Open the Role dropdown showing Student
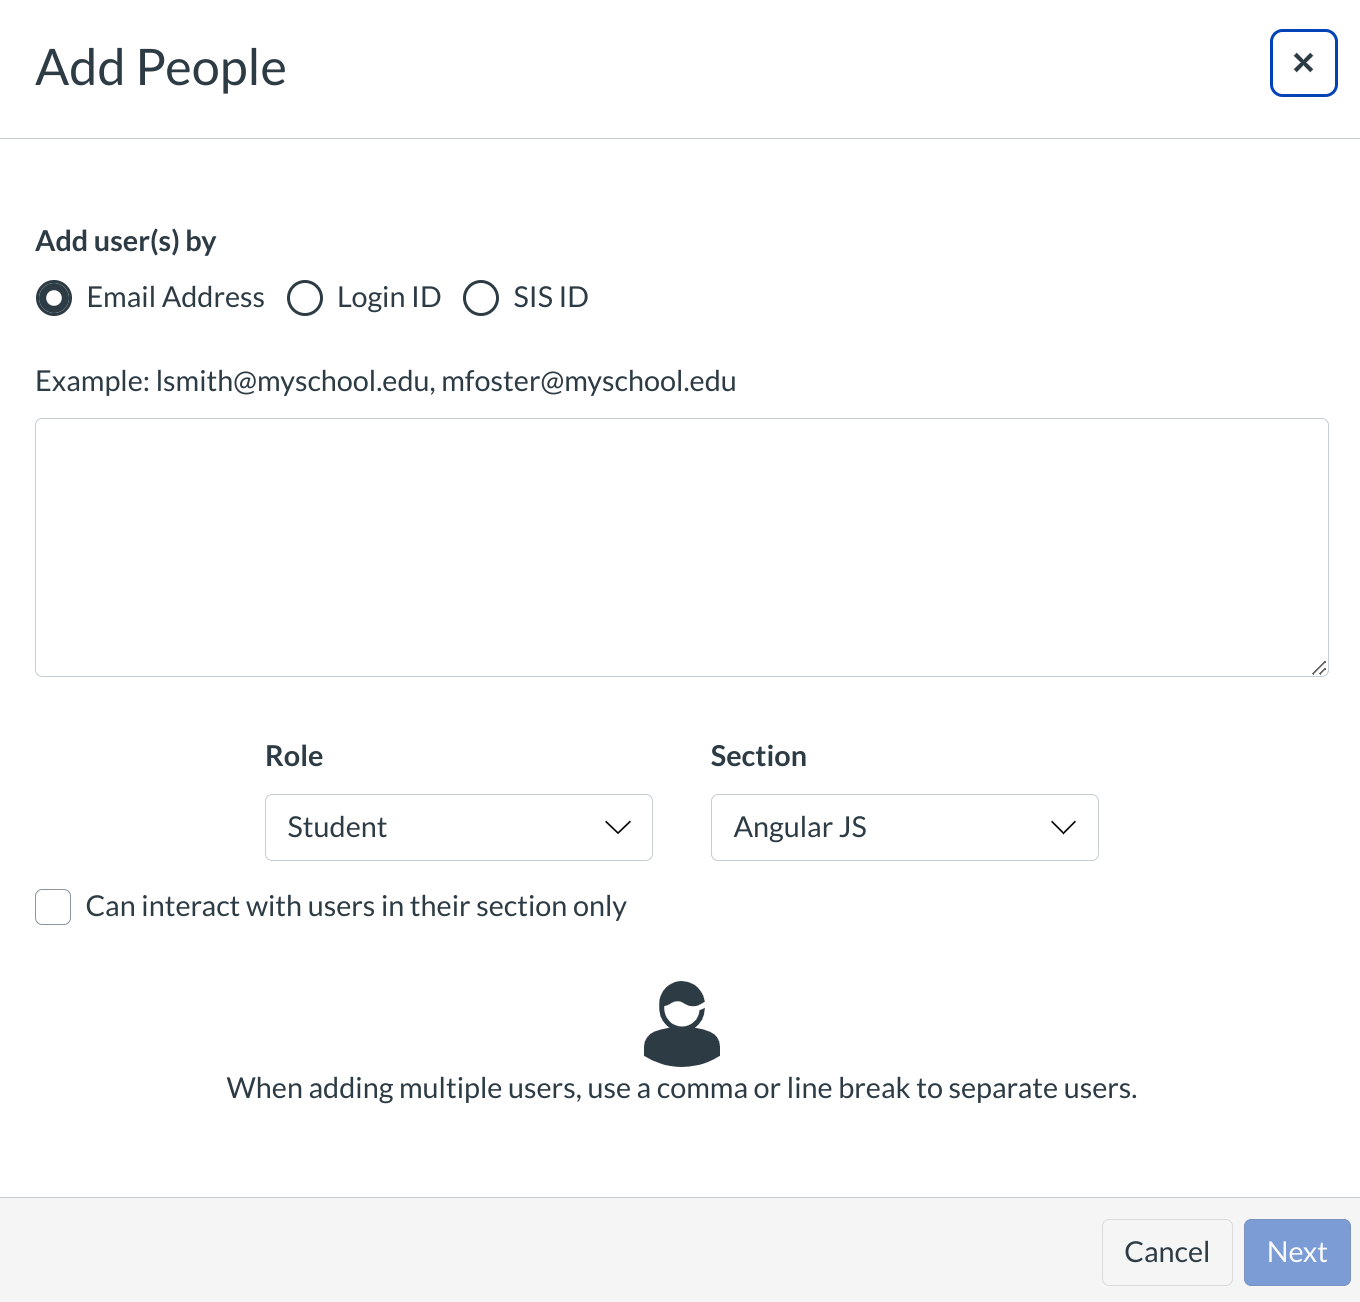This screenshot has height=1302, width=1360. pos(440,827)
